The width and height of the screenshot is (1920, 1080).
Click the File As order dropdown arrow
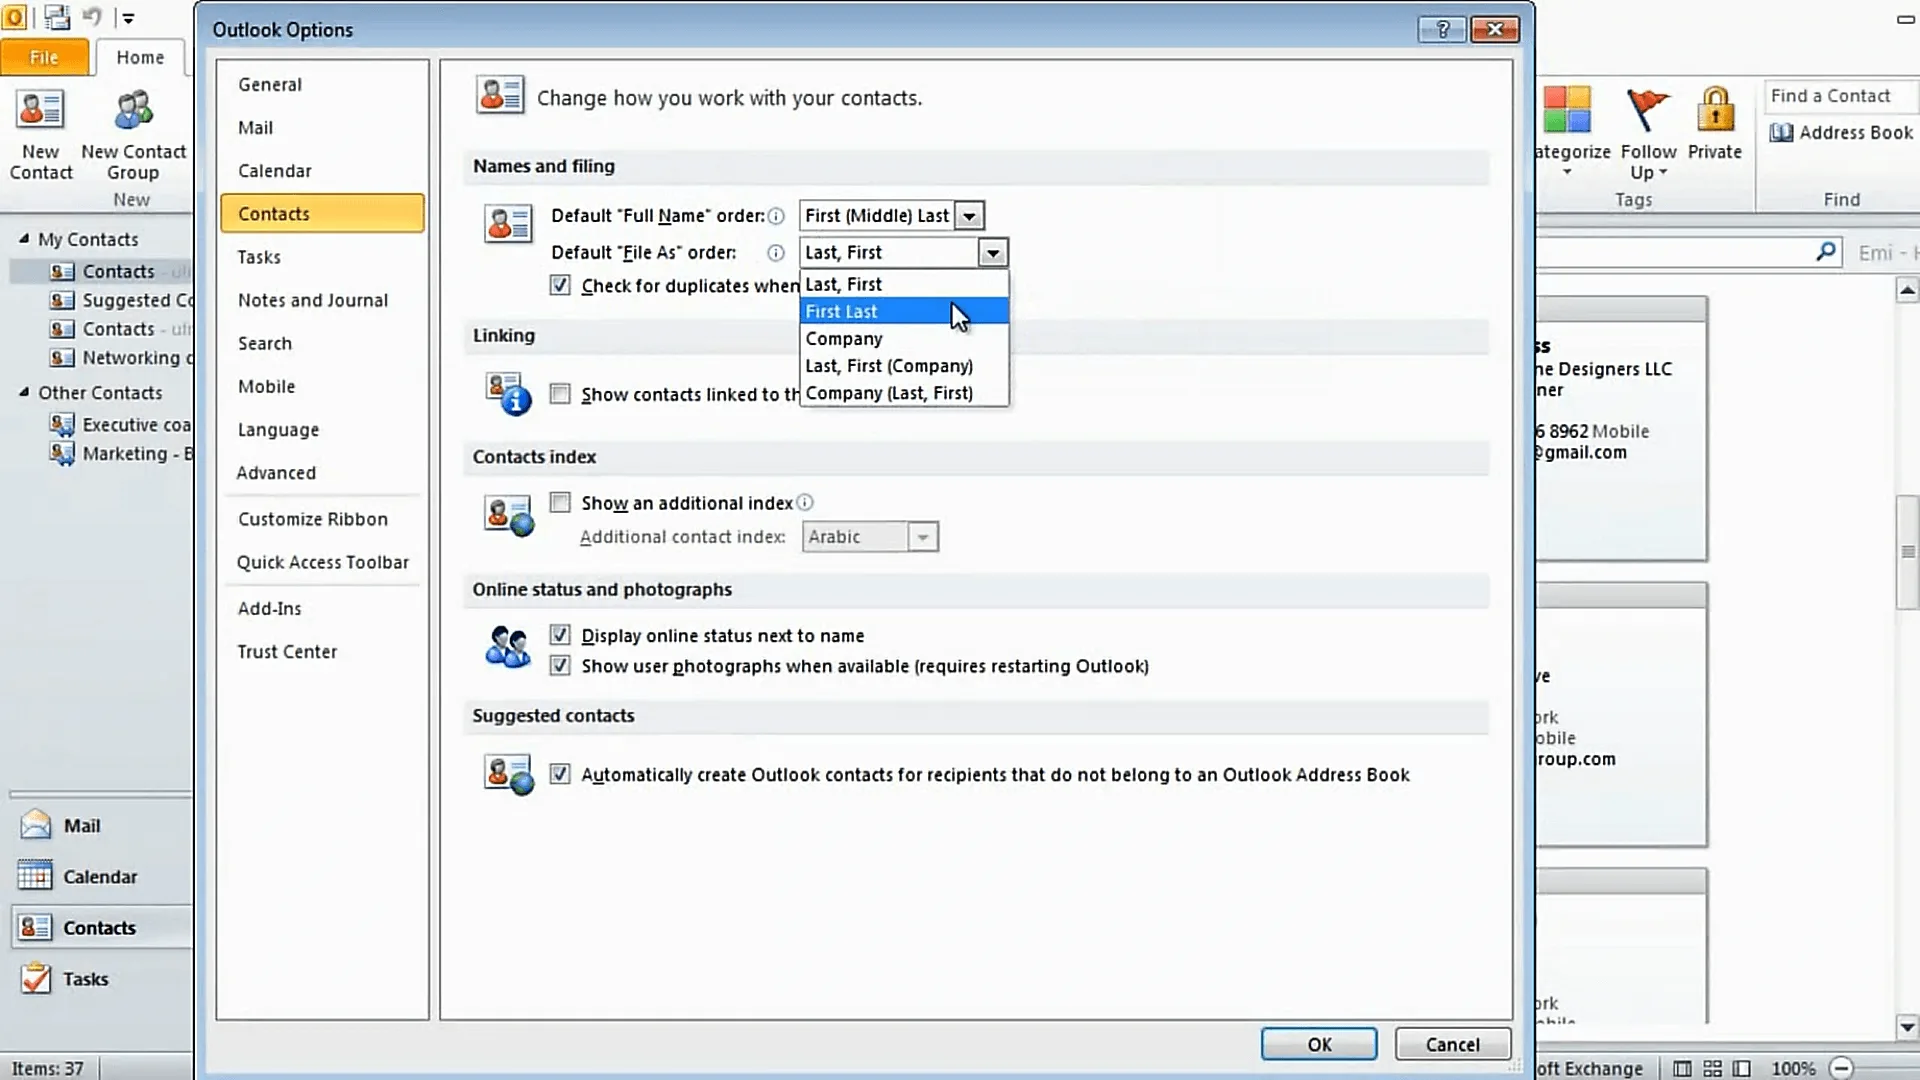(x=992, y=253)
